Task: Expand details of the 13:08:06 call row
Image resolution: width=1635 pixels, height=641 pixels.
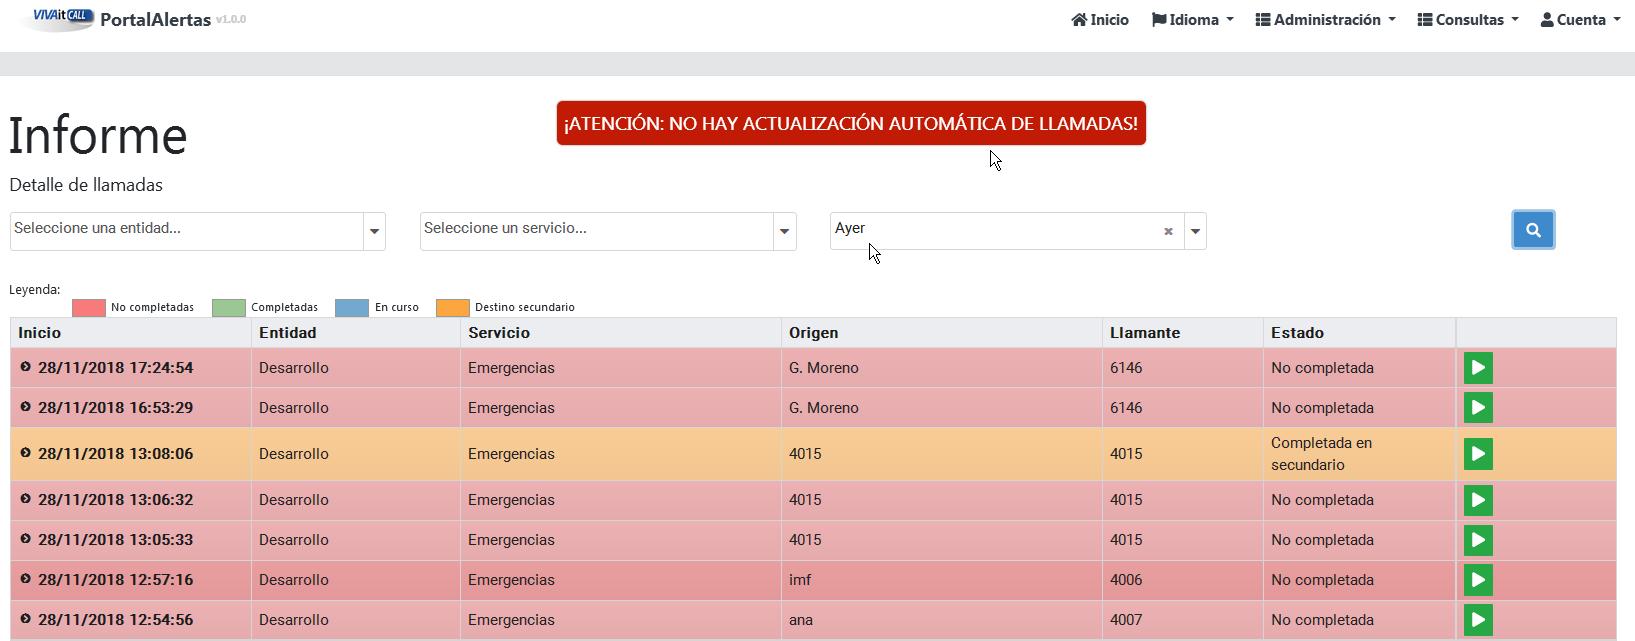Action: 26,453
